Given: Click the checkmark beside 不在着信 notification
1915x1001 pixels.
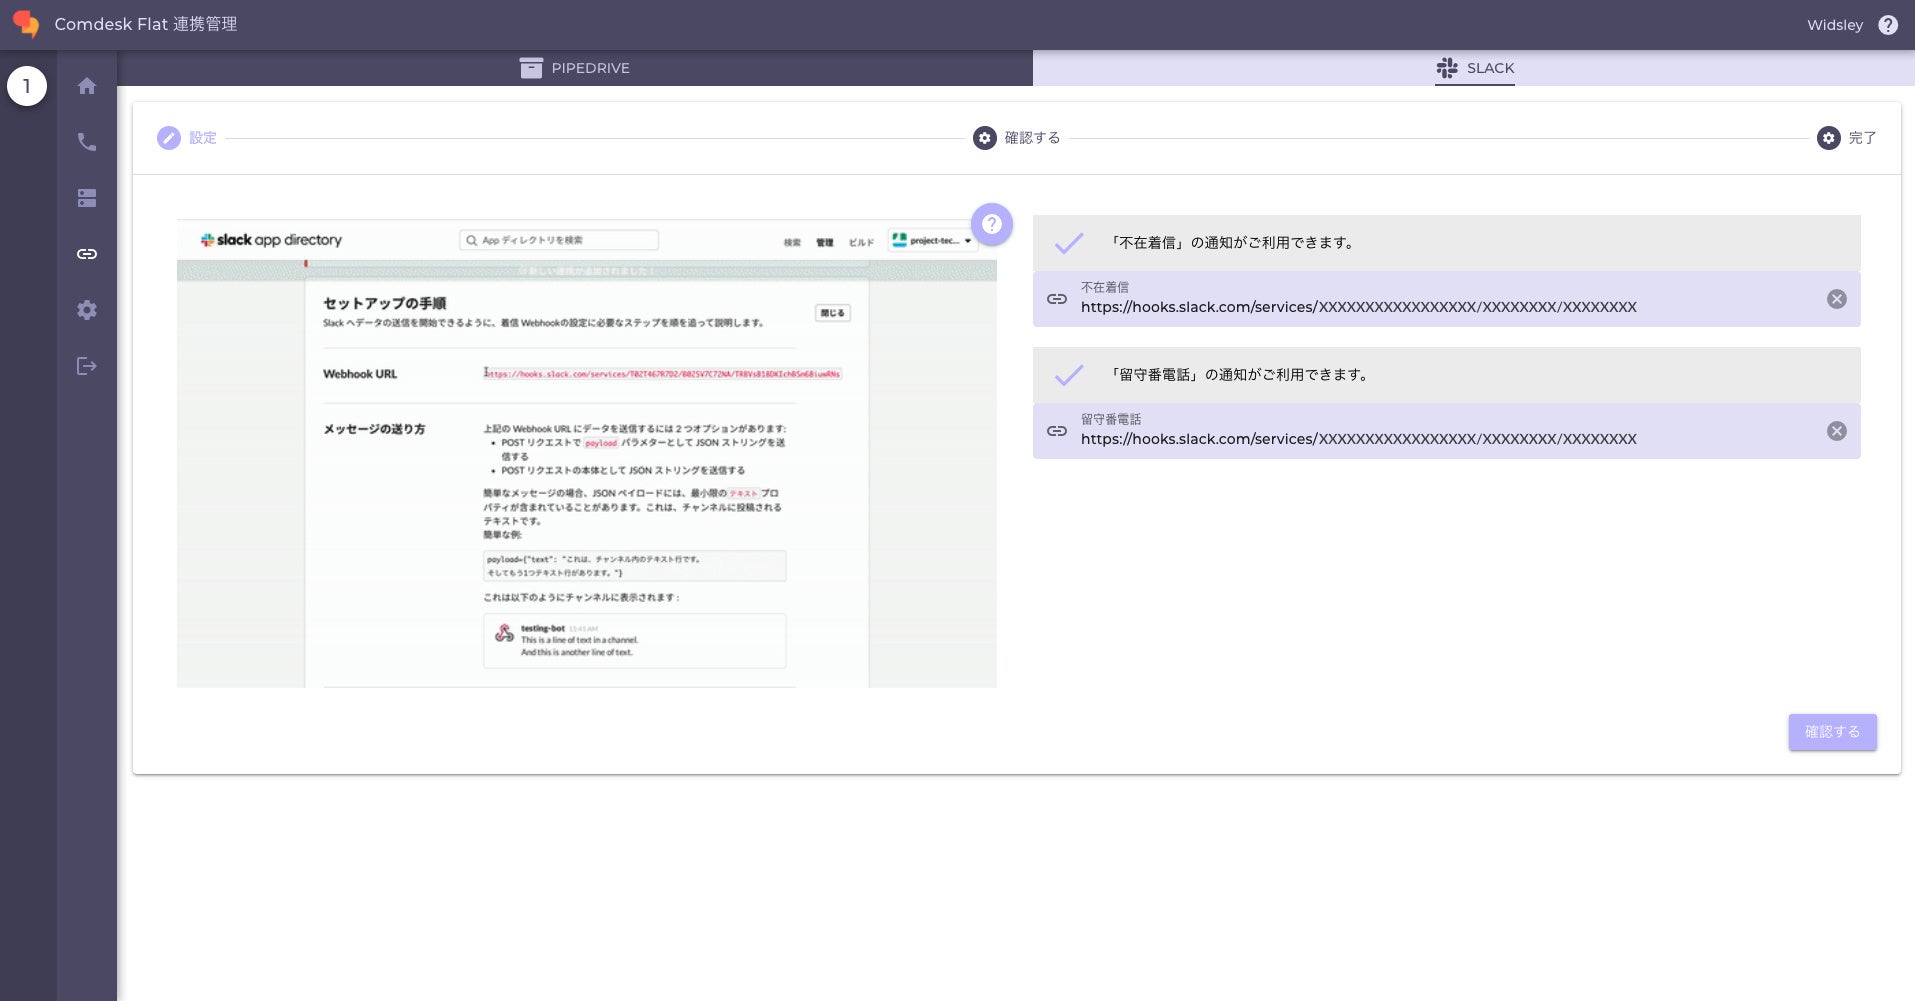Looking at the screenshot, I should point(1069,243).
